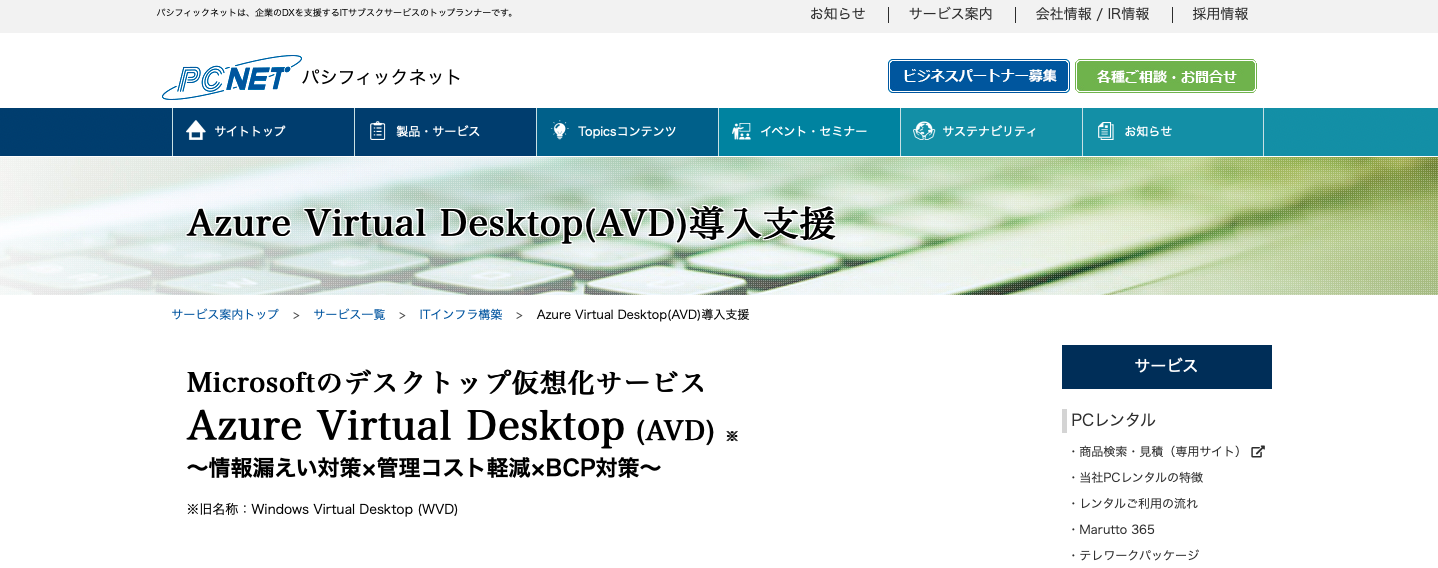Screen dimensions: 1438x568
Task: Open the お知らせ link in the top bar
Action: pyautogui.click(x=837, y=14)
